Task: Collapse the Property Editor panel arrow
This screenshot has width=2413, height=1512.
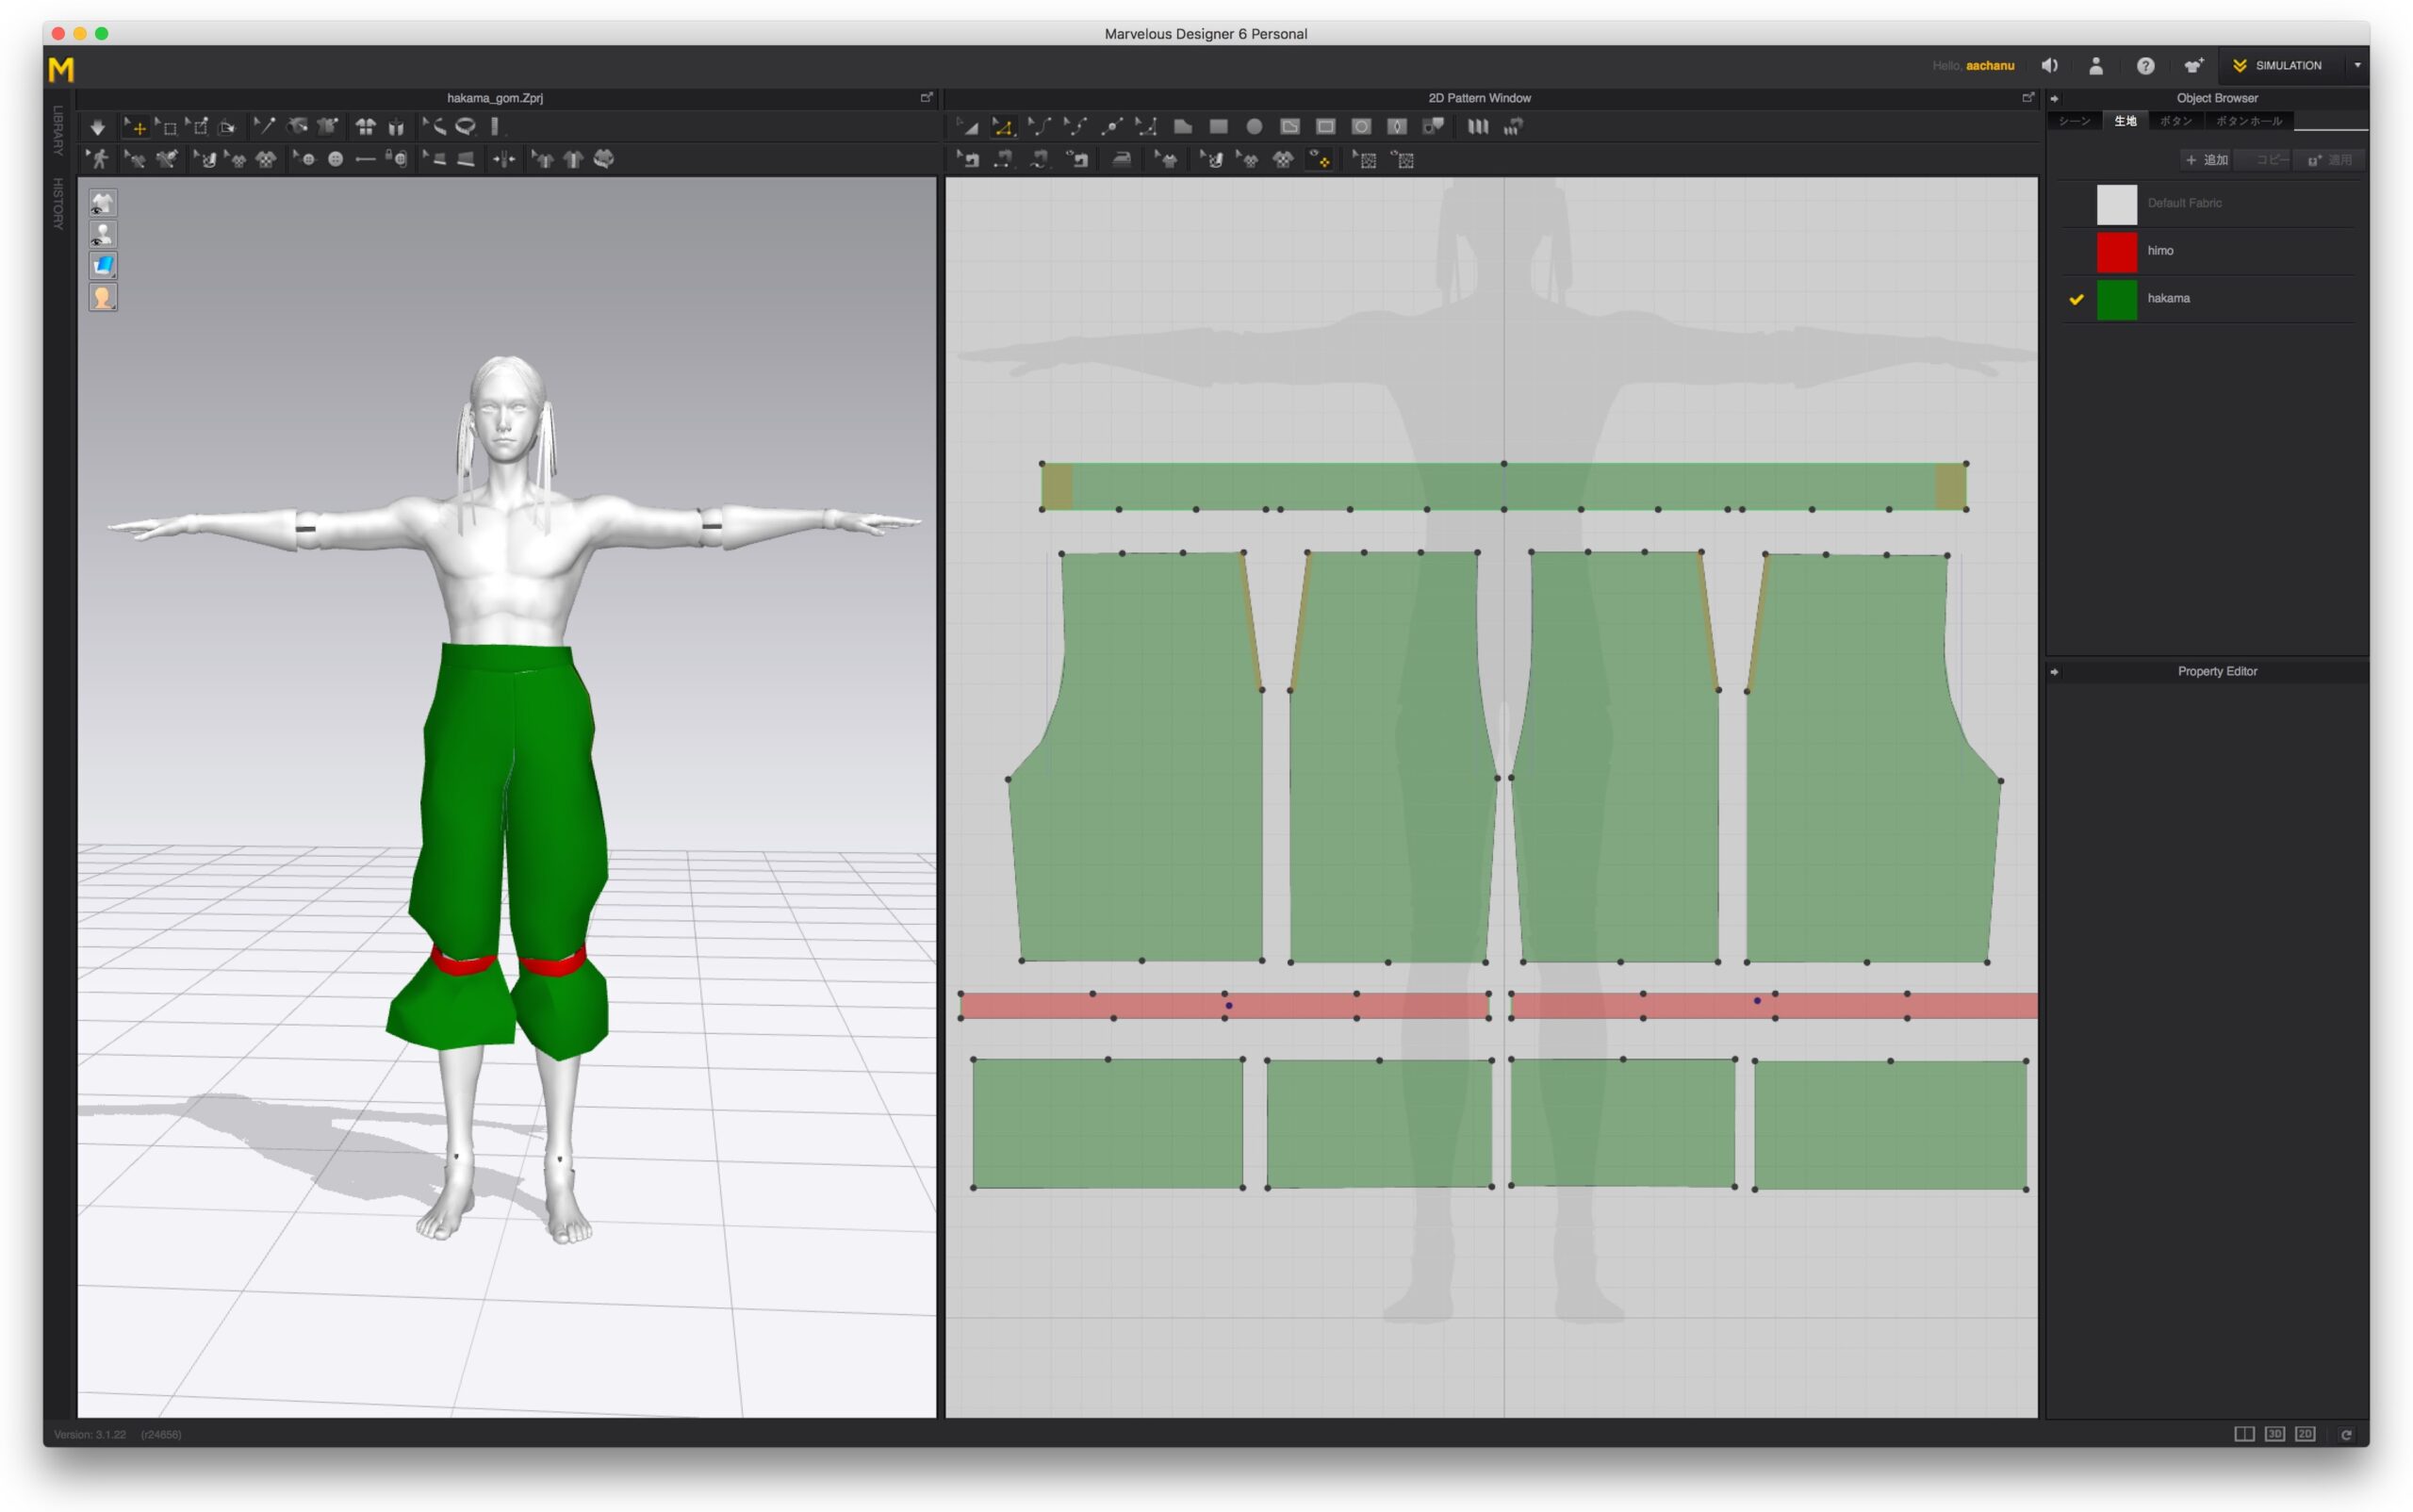Action: 2054,672
